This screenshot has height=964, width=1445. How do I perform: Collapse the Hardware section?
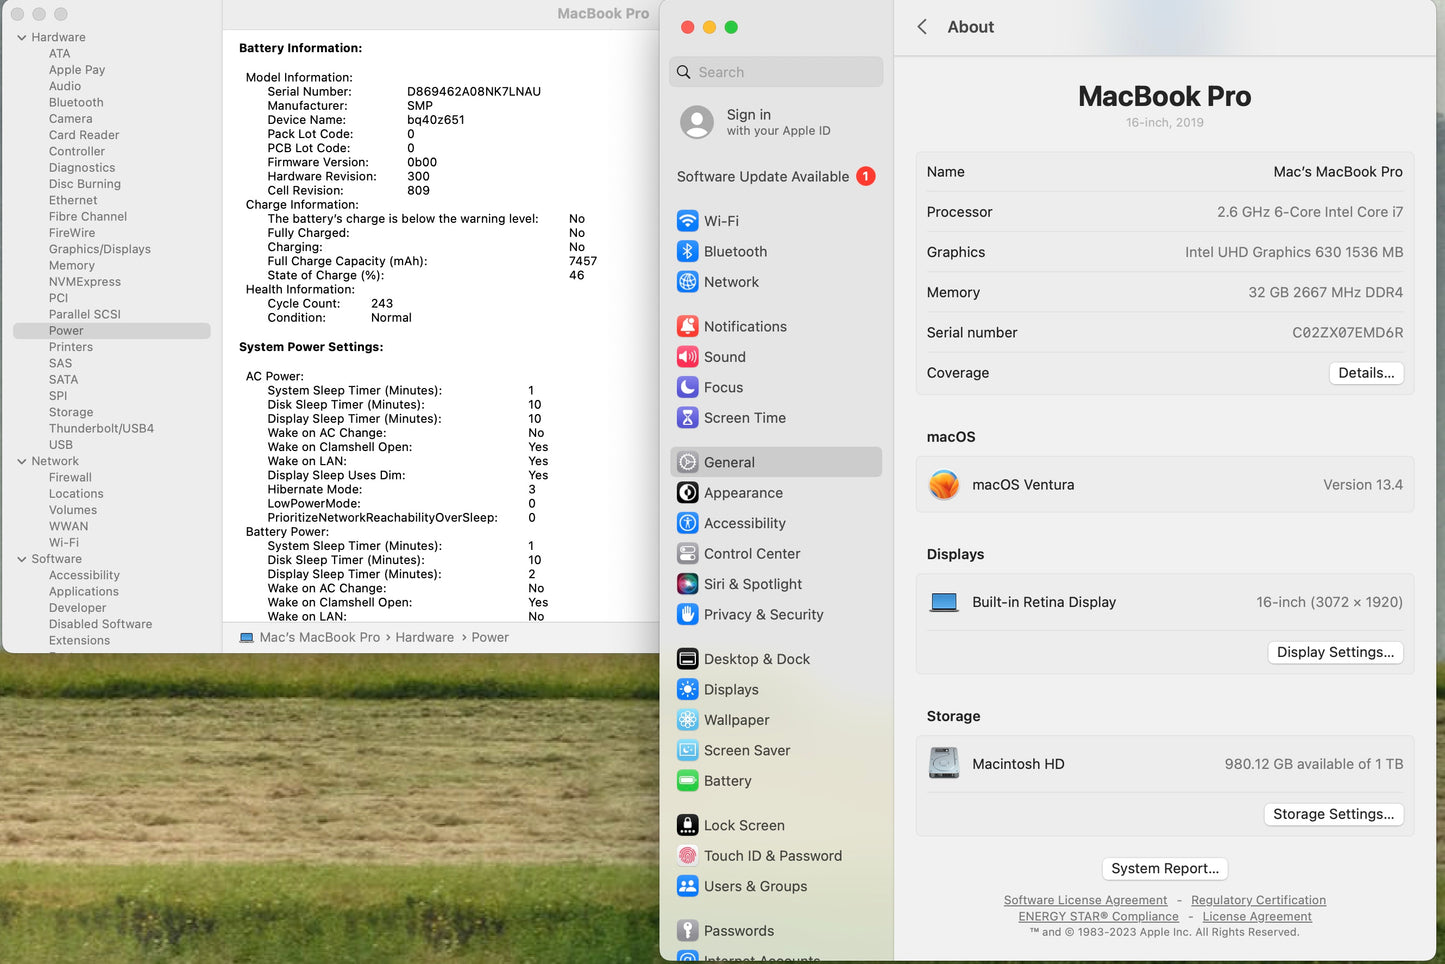pyautogui.click(x=22, y=37)
